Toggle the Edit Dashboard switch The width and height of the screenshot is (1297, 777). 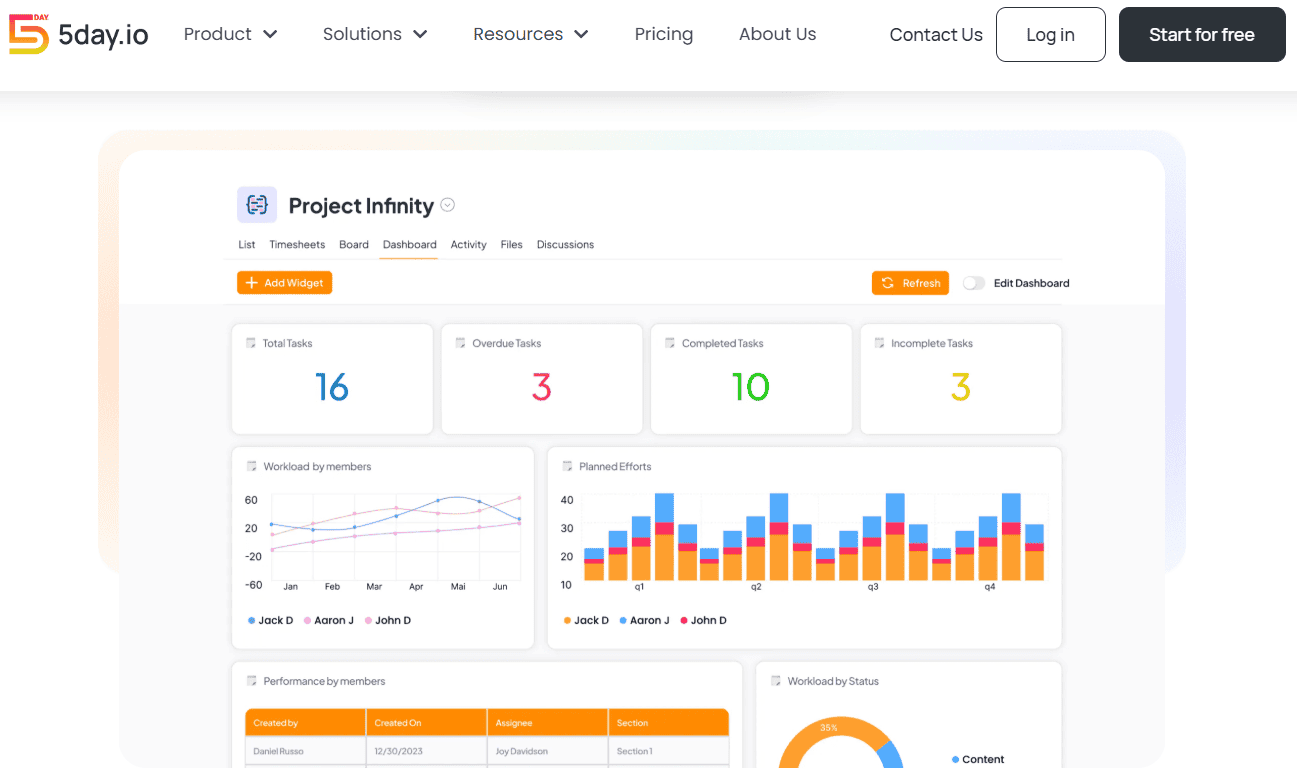point(973,283)
